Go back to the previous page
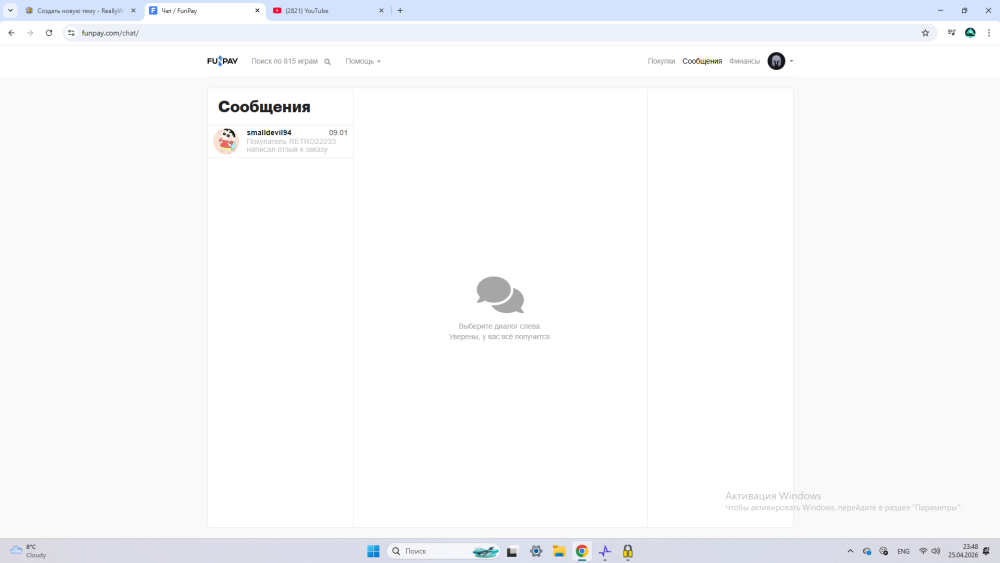The width and height of the screenshot is (1000, 563). [x=11, y=33]
